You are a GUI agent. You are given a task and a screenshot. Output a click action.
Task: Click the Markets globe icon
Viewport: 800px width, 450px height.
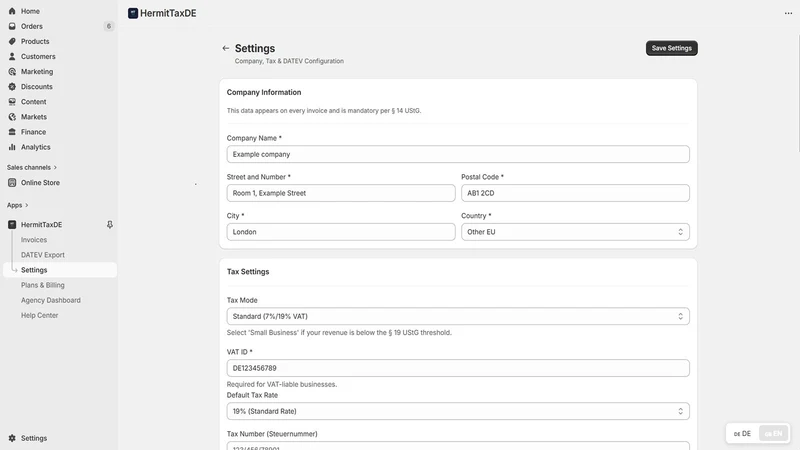(x=12, y=117)
